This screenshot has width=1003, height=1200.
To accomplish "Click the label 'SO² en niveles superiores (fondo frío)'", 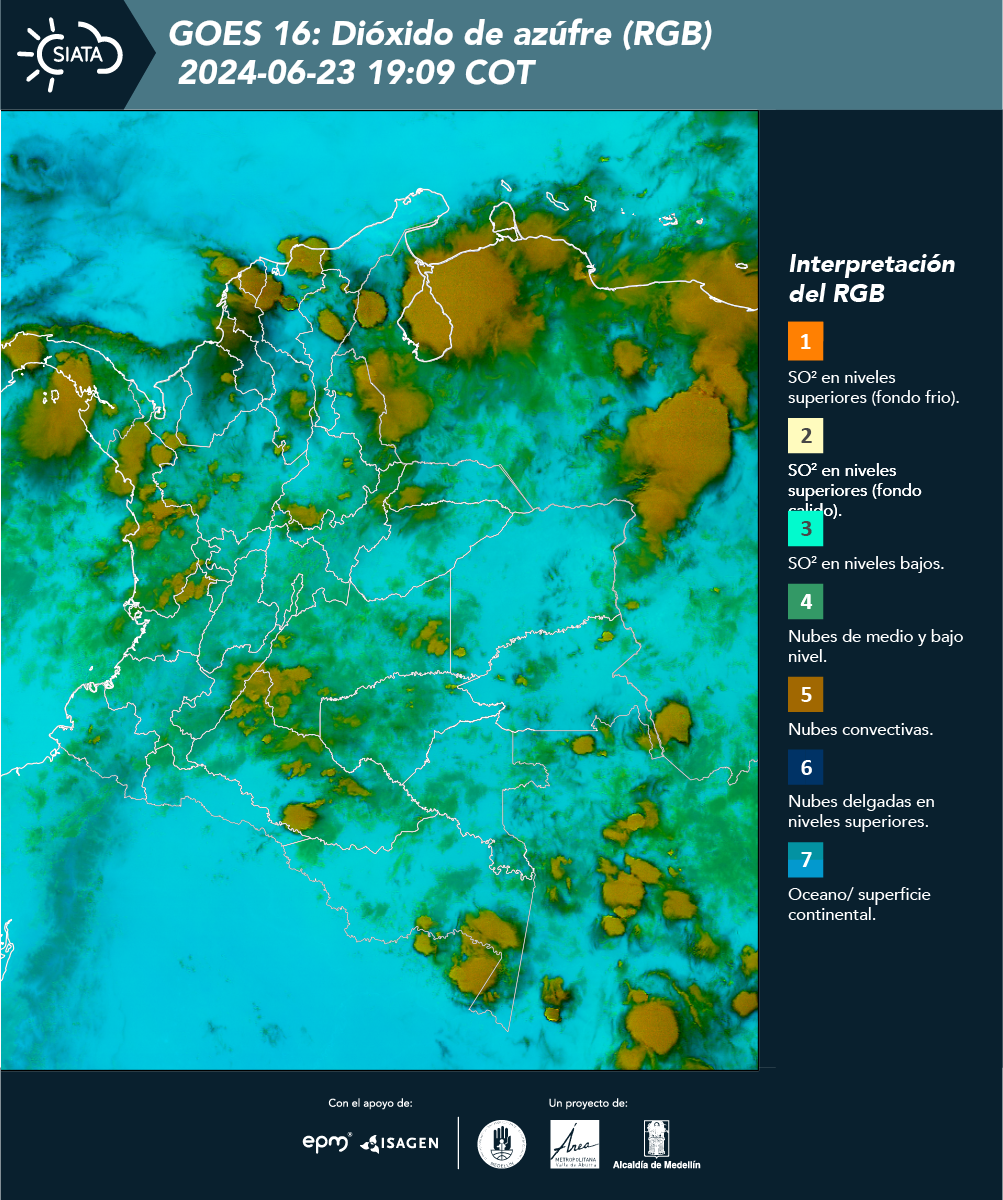I will [x=874, y=387].
